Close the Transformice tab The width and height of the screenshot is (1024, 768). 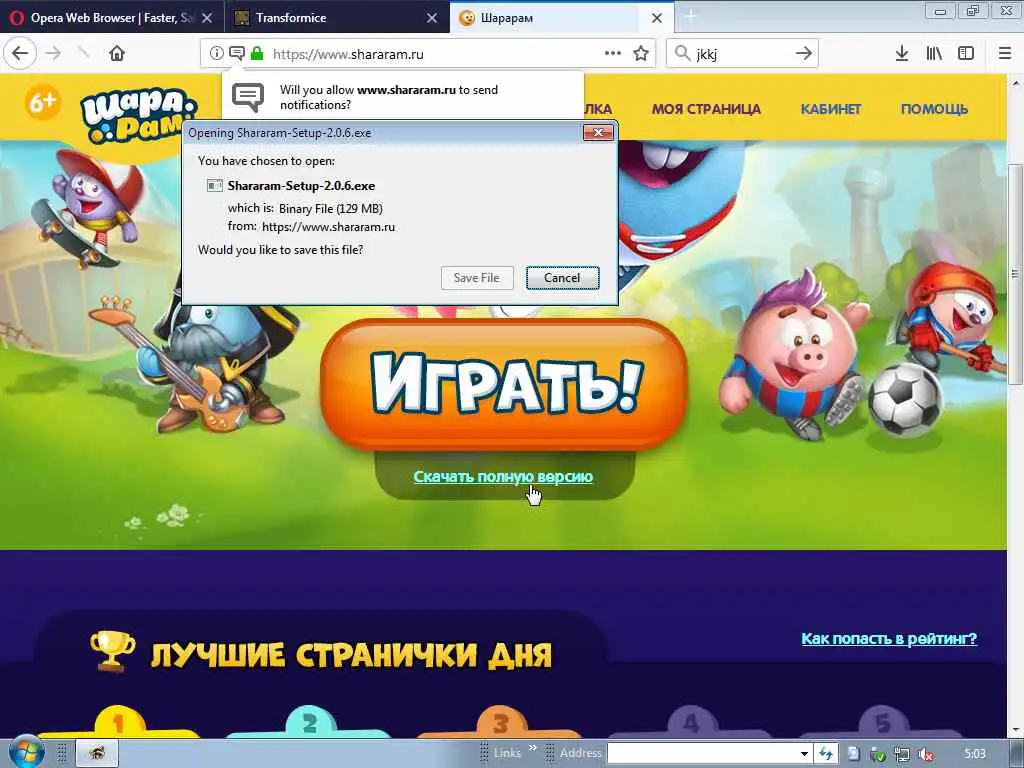[432, 18]
